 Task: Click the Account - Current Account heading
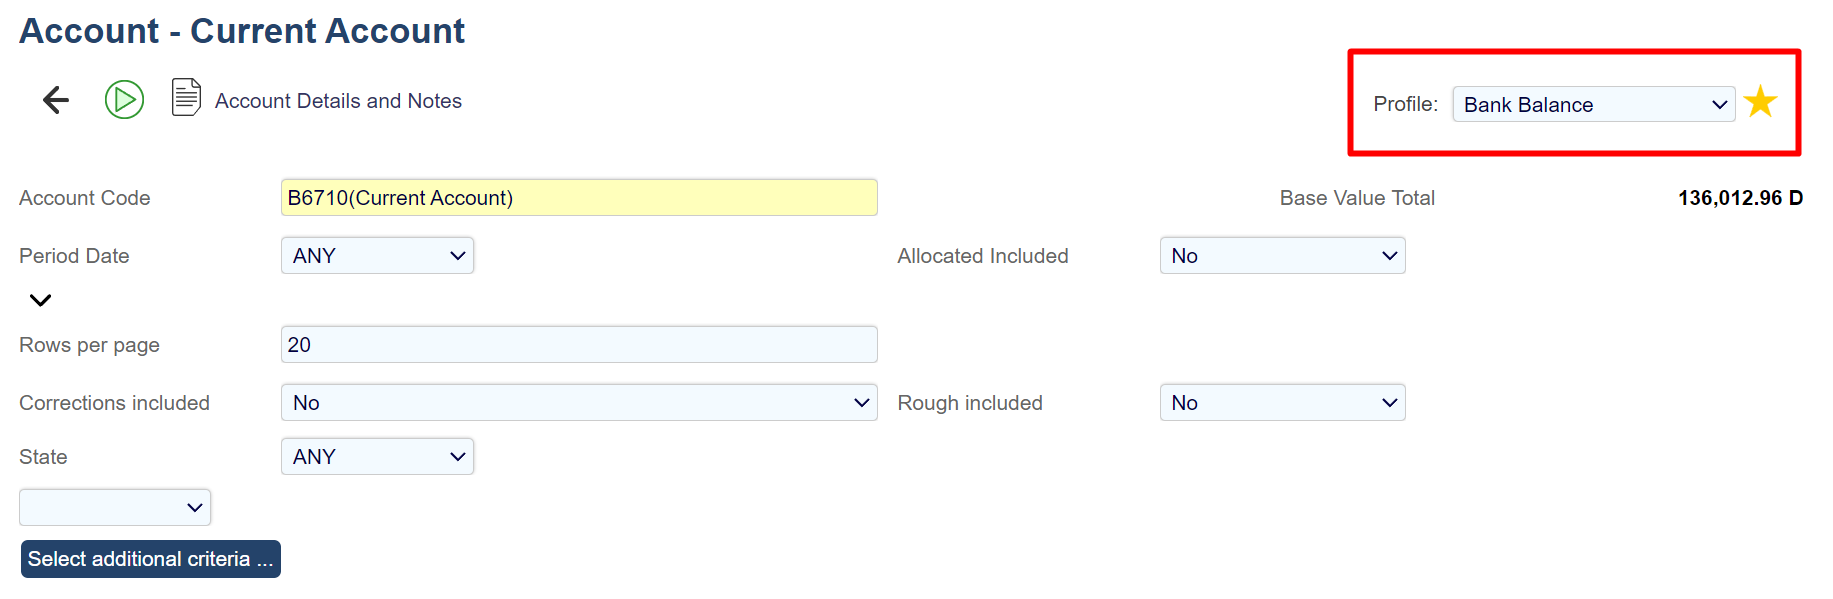[x=242, y=31]
